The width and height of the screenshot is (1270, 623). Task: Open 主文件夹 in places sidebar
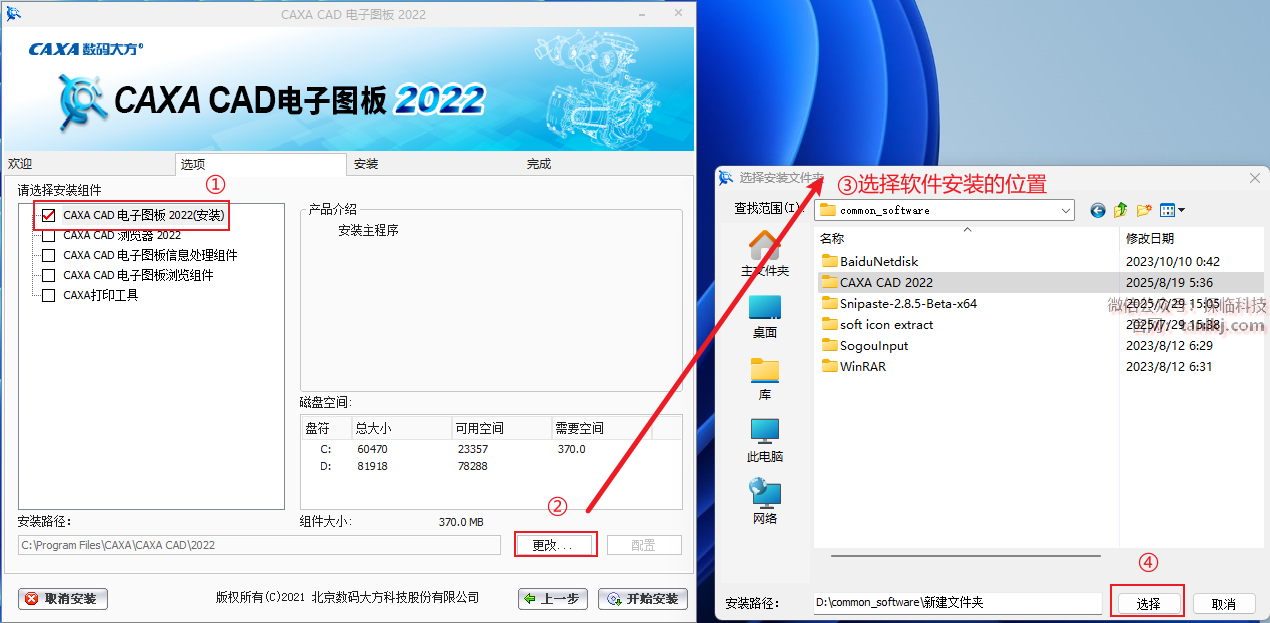765,254
